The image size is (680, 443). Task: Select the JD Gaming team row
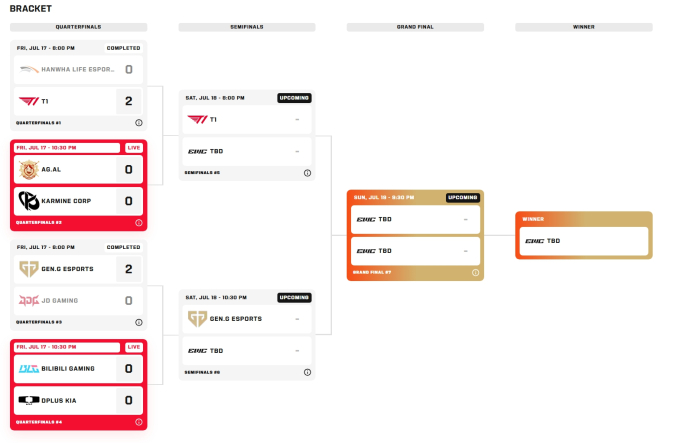[78, 300]
